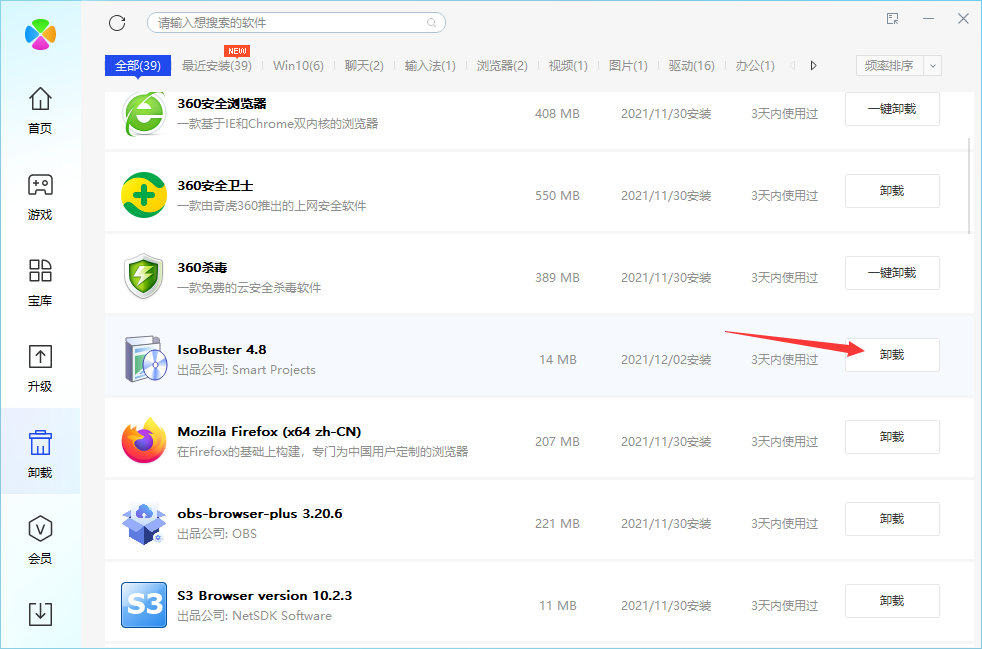Click the vertical scrollbar of software list
Screen dimensions: 982x649
tap(968, 183)
